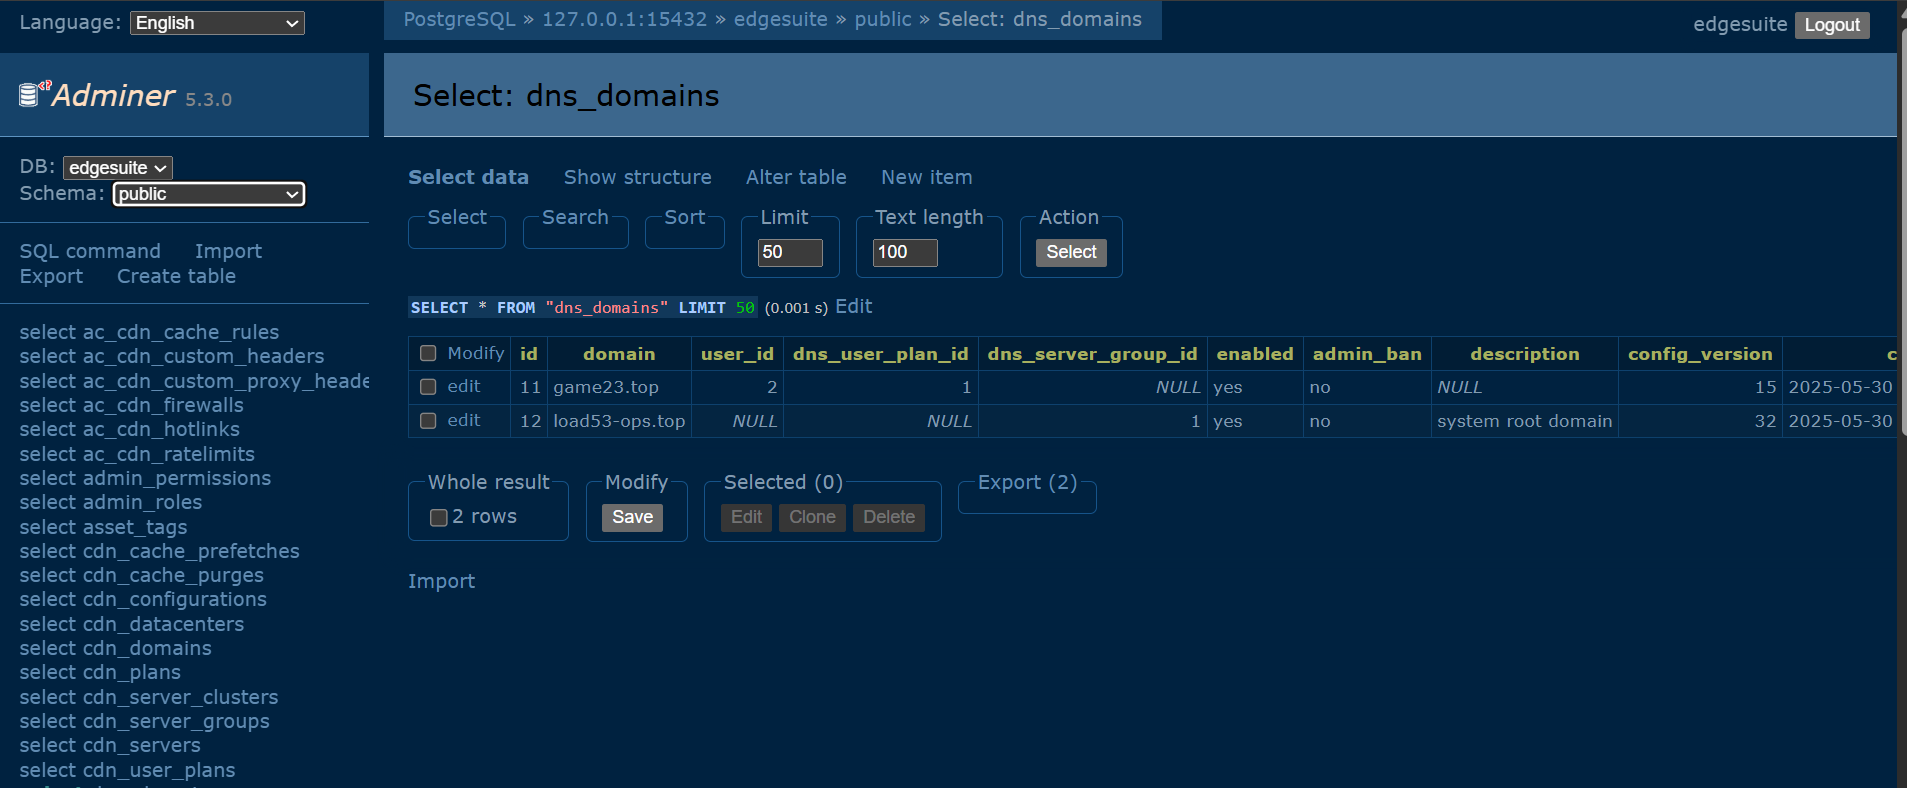
Task: Switch to Show structure tab
Action: pos(637,177)
